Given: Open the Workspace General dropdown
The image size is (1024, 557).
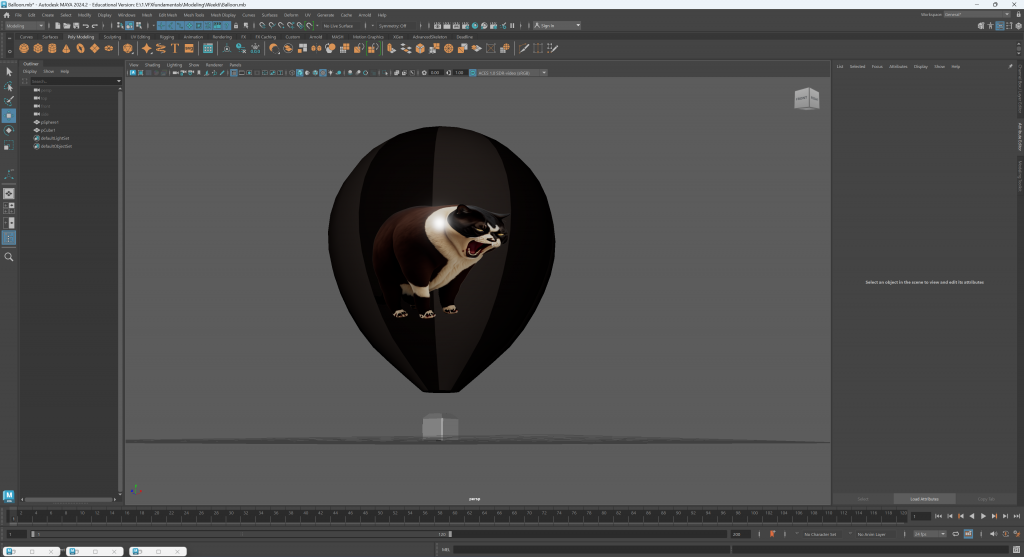Looking at the screenshot, I should click(x=976, y=14).
